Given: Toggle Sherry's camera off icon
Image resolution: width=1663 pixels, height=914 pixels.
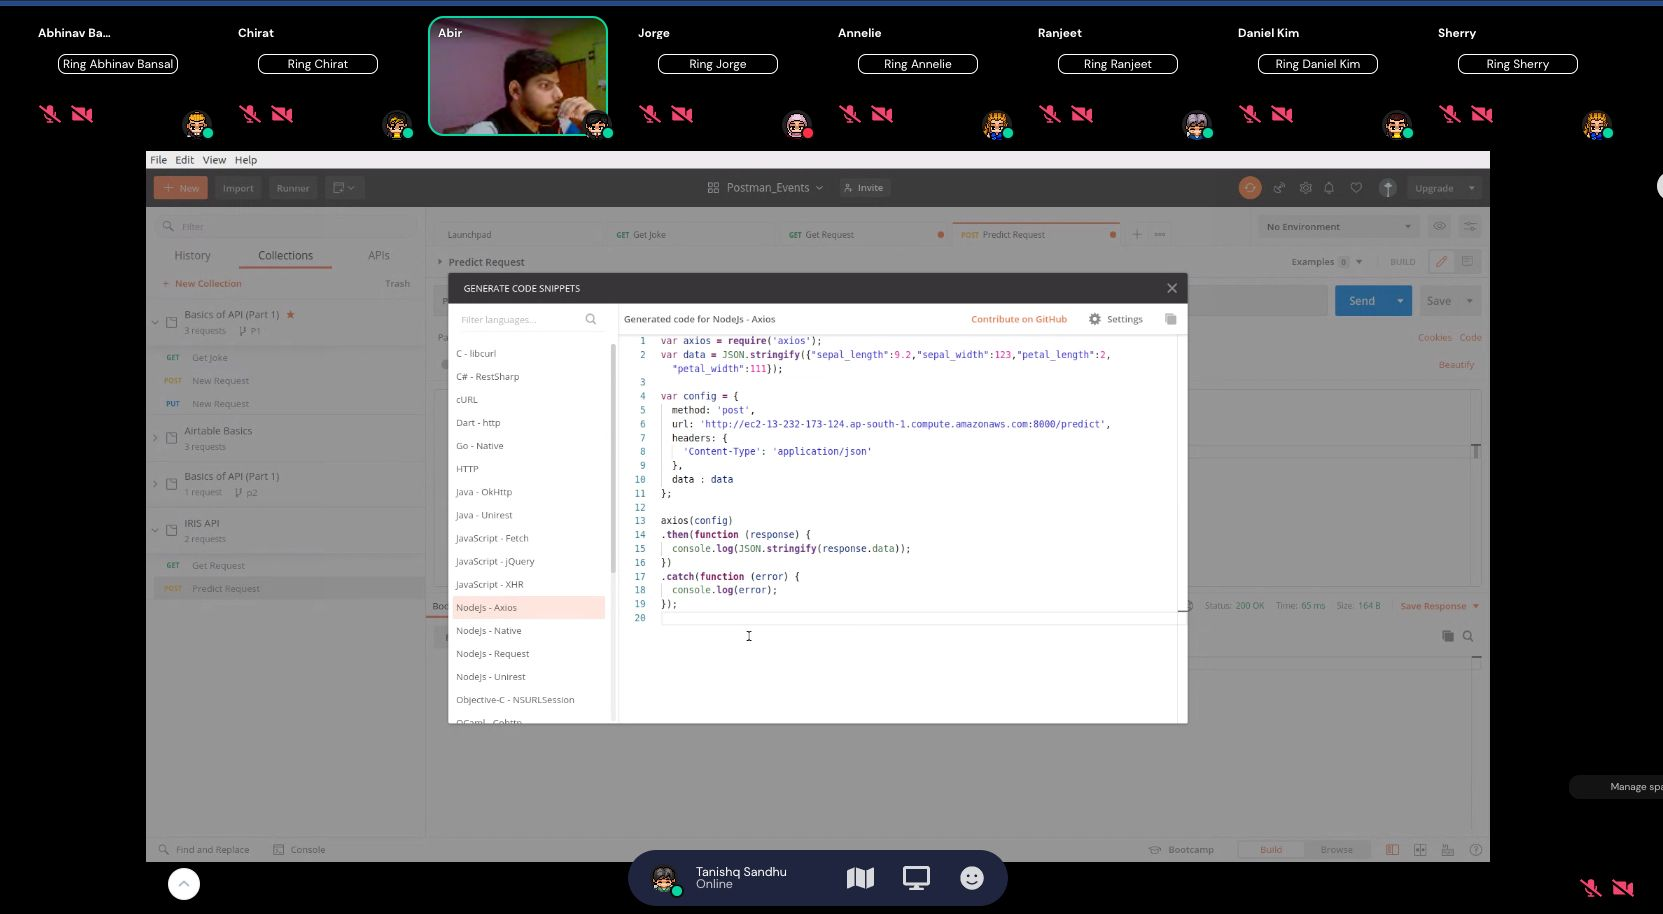Looking at the screenshot, I should click(x=1482, y=114).
